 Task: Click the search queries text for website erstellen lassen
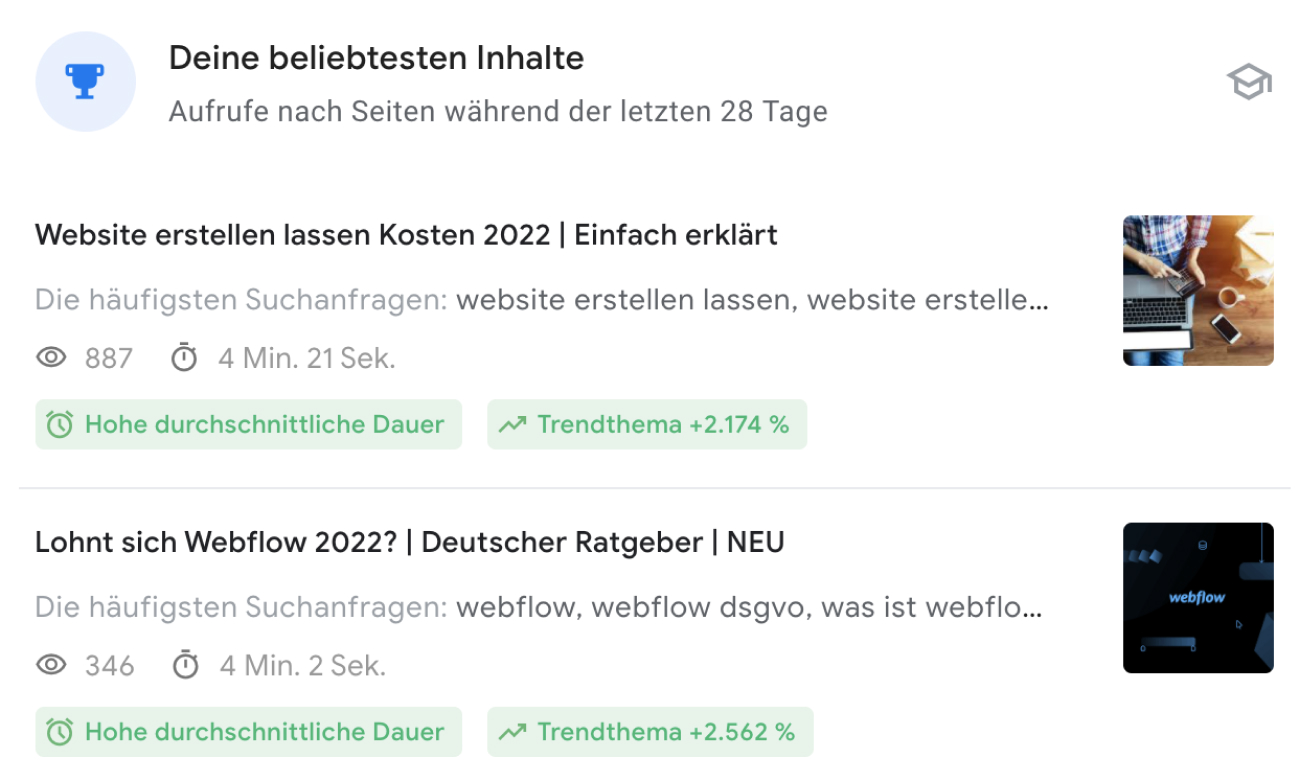tap(542, 299)
